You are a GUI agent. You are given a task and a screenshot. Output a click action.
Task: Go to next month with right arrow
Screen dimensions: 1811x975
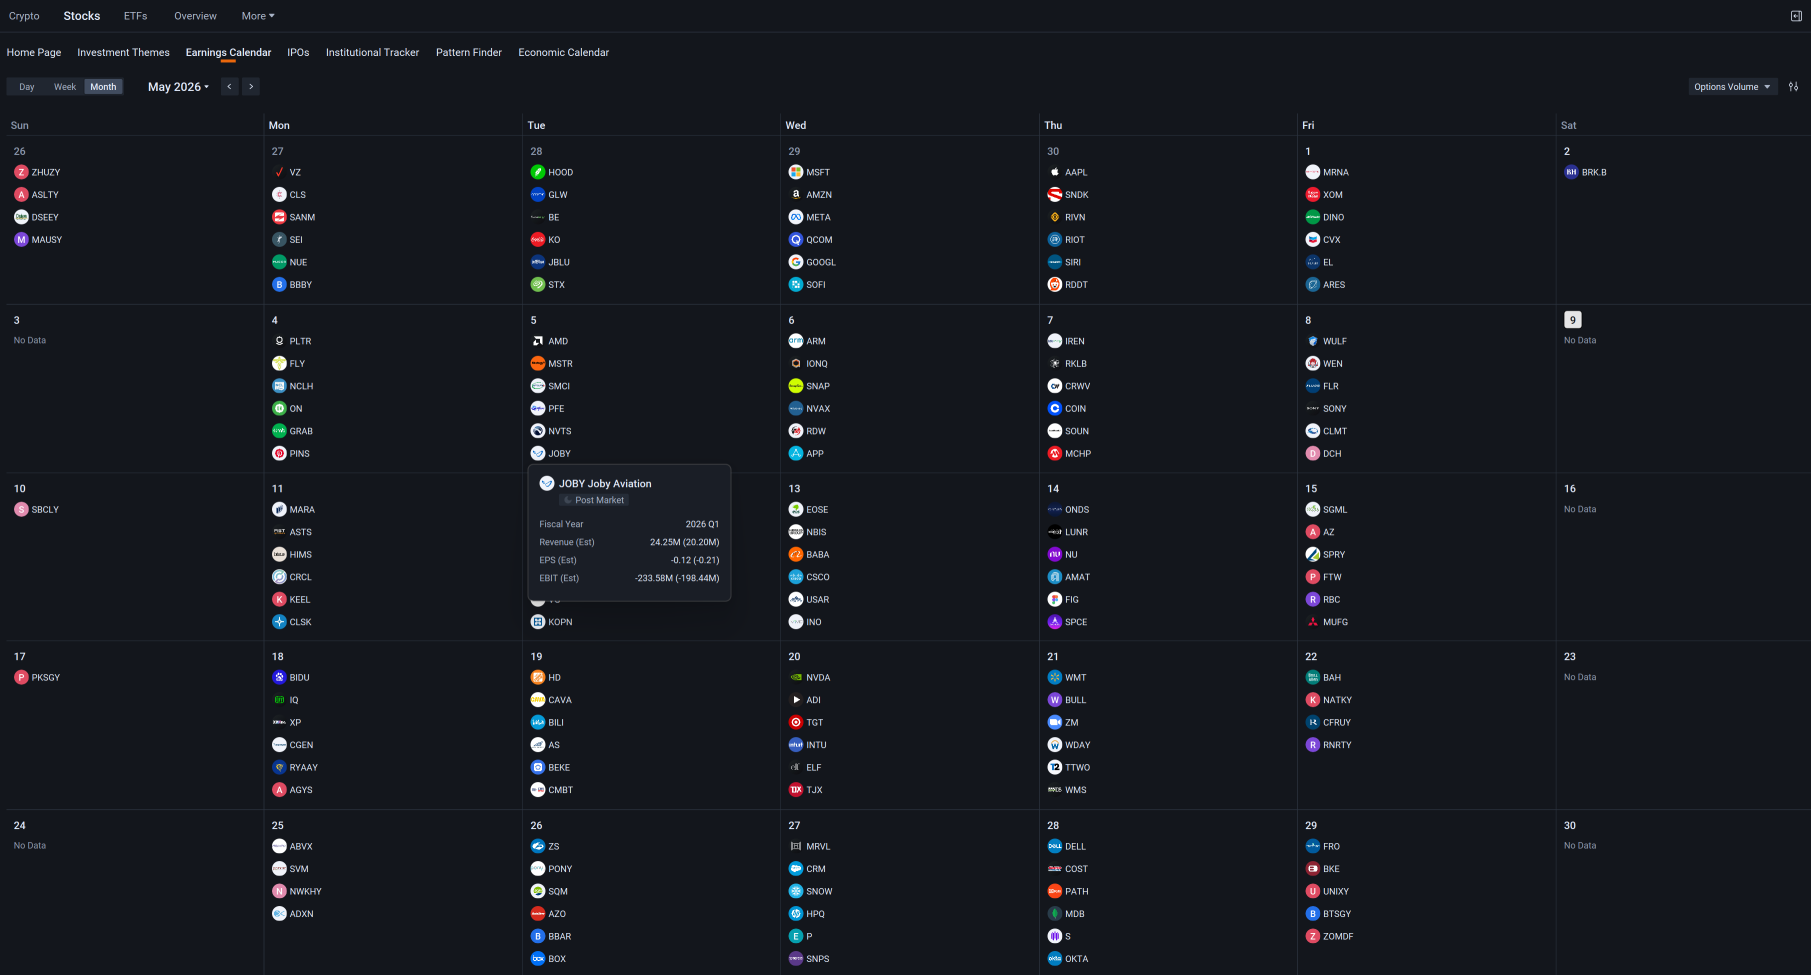tap(251, 87)
